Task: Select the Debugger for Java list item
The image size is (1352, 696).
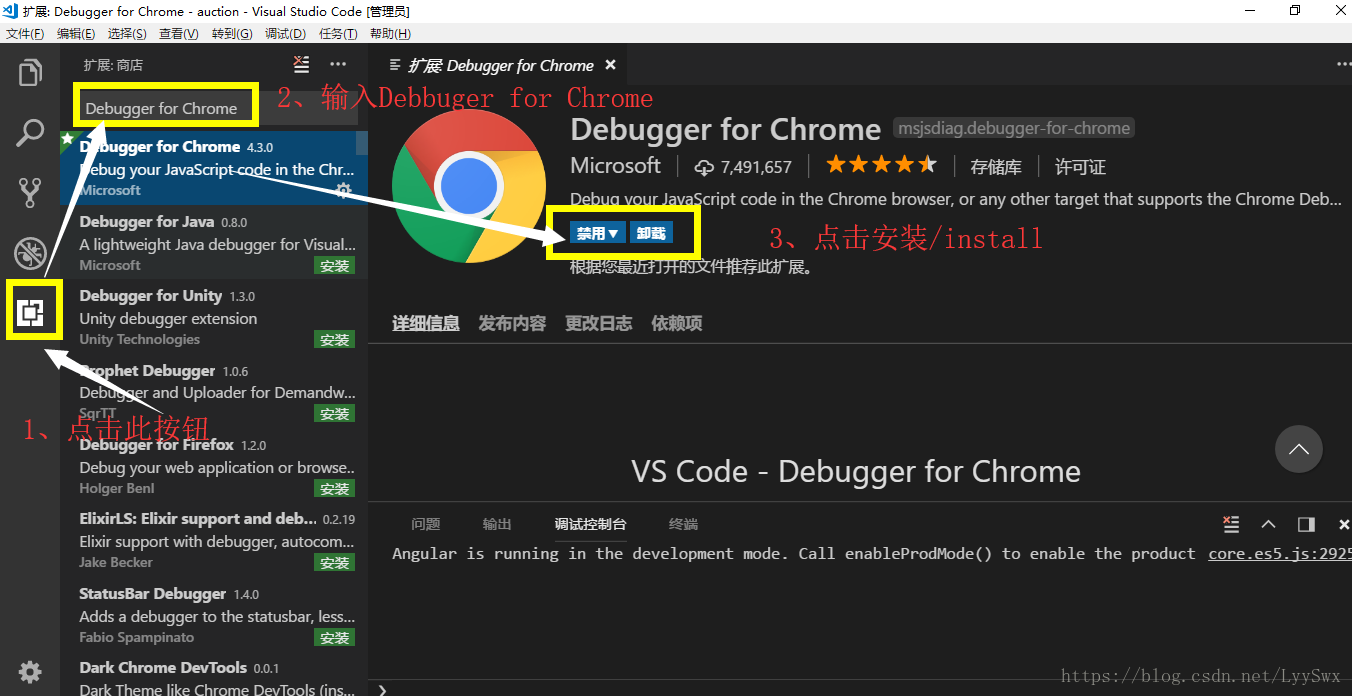Action: [x=214, y=242]
